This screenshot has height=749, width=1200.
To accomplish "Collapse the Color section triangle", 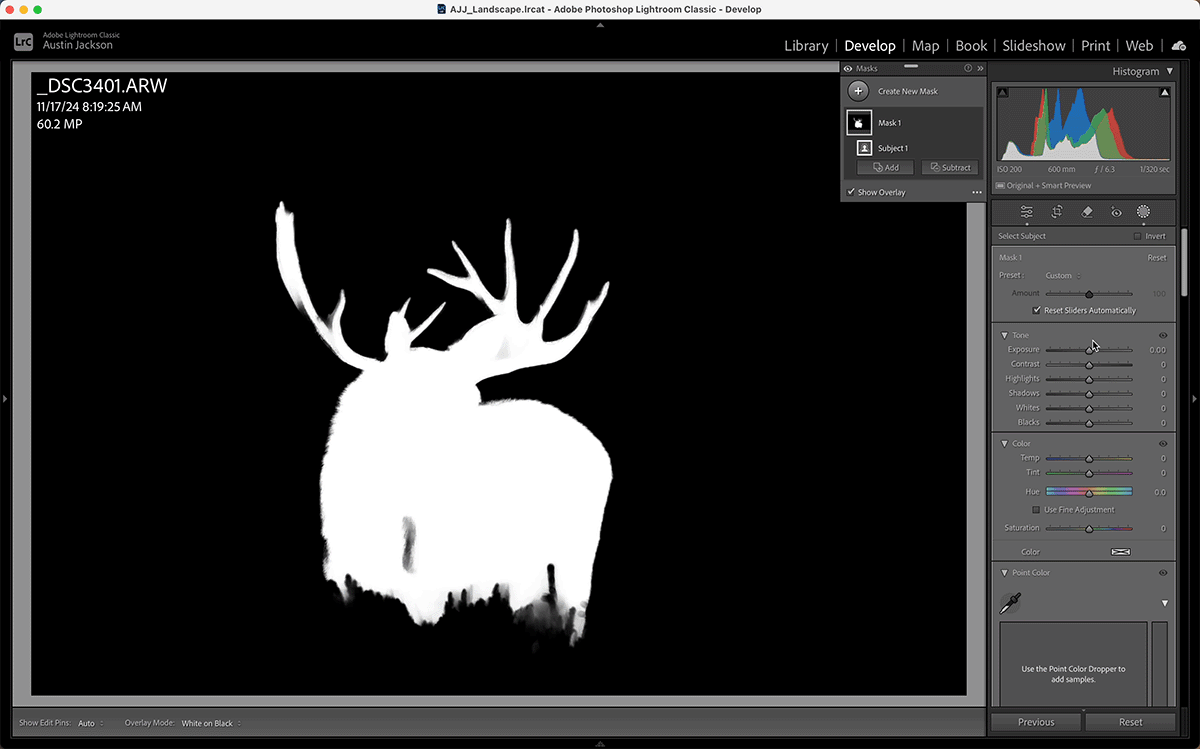I will pyautogui.click(x=1004, y=443).
